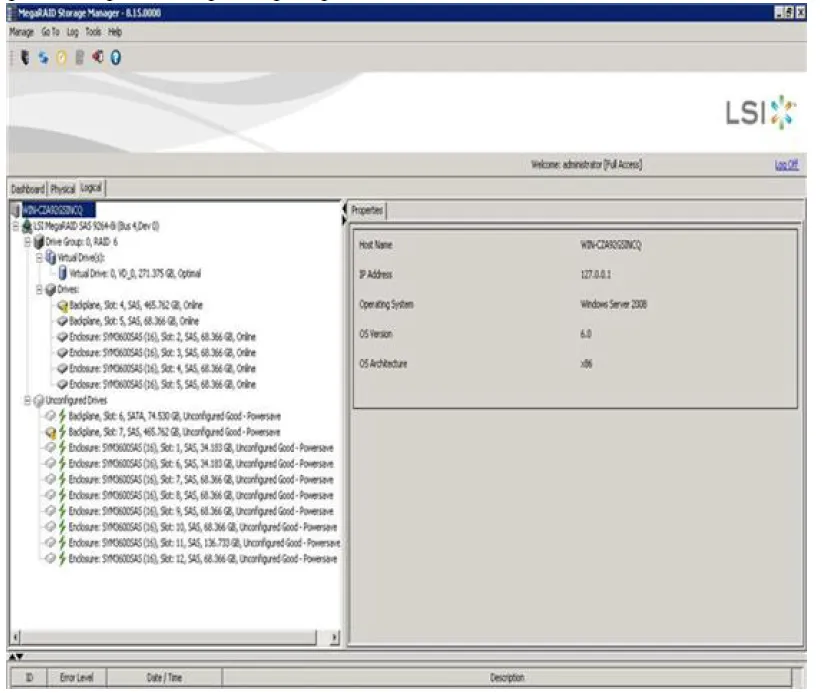Click the Virtual Drive 0 VD_0 disk icon
Screen dimensions: 823x693
click(x=63, y=273)
